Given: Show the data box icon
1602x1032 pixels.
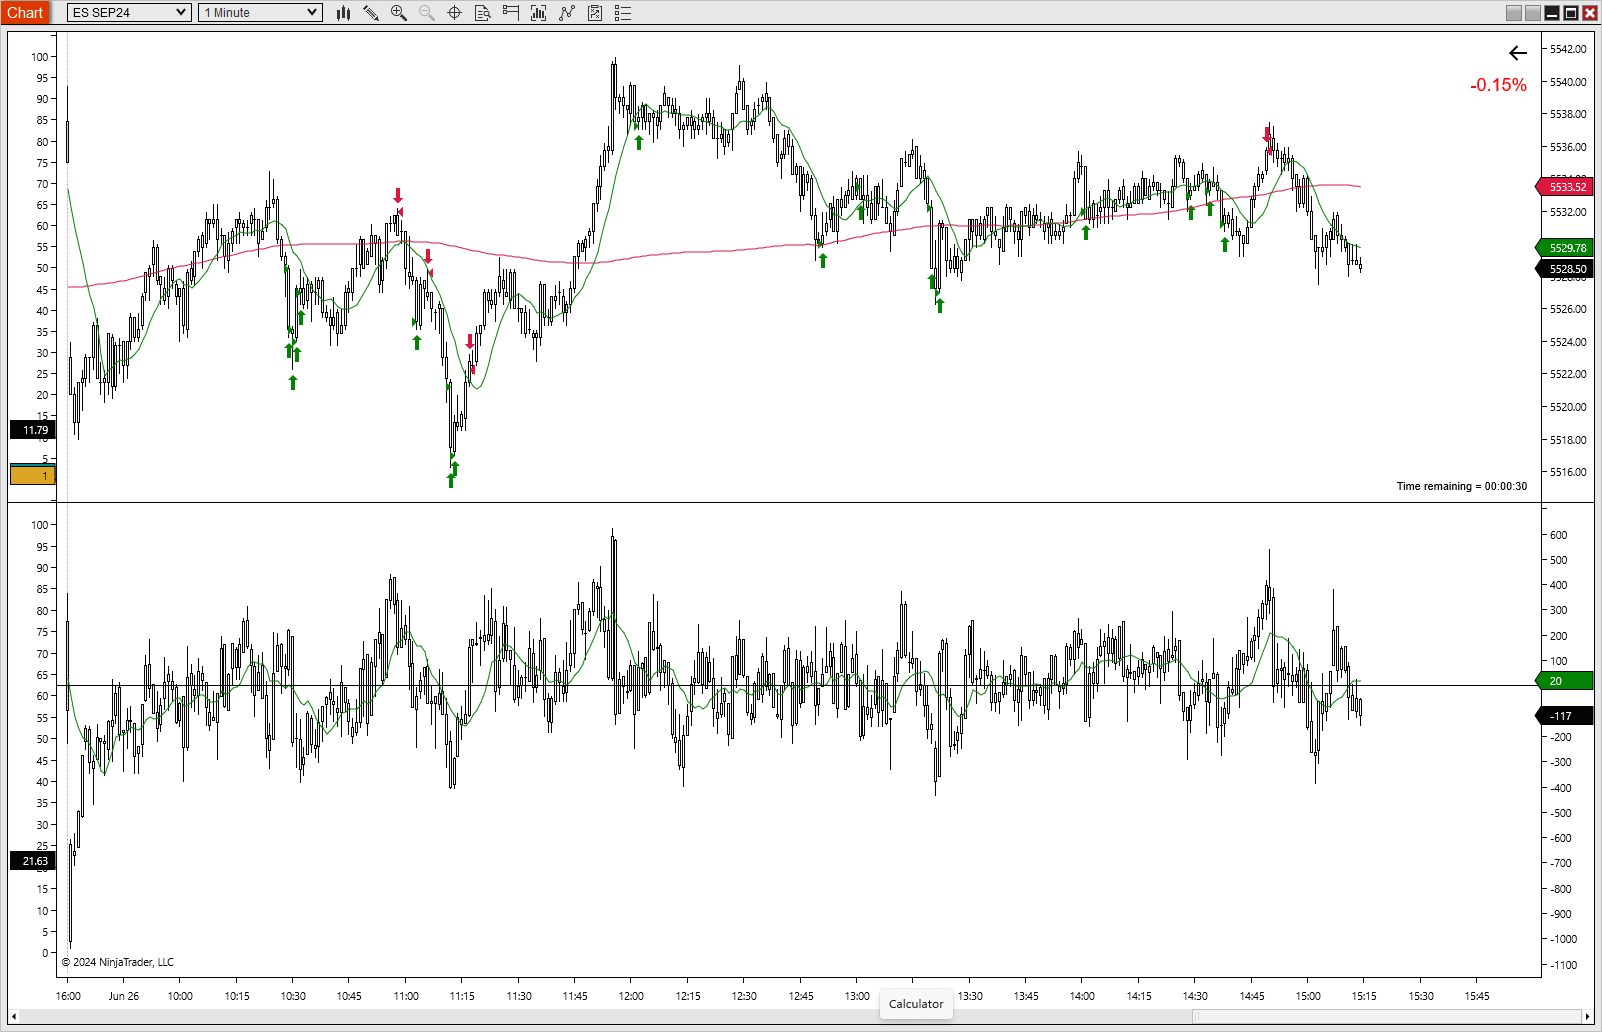Looking at the screenshot, I should coord(482,13).
